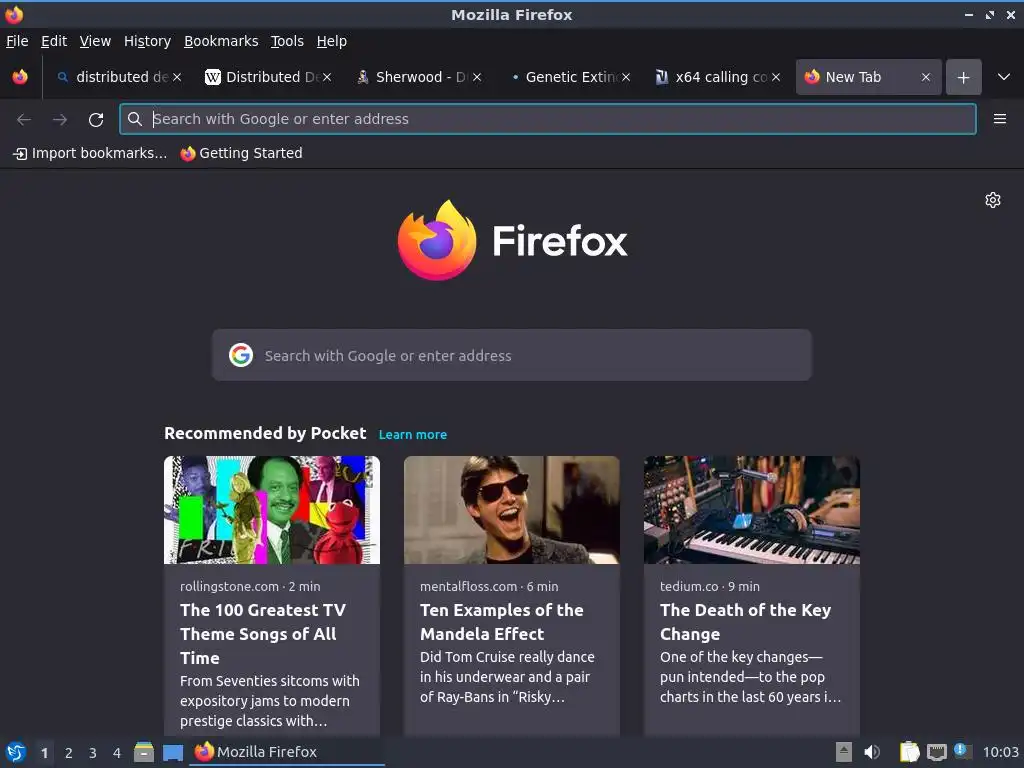The height and width of the screenshot is (768, 1024).
Task: Open 'The Death of the Key Change' article
Action: click(745, 622)
